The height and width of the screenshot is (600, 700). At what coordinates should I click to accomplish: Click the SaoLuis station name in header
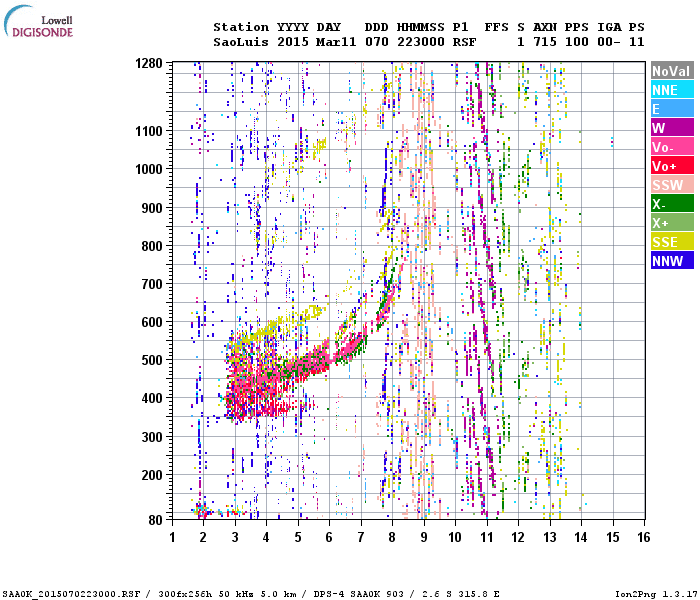241,43
